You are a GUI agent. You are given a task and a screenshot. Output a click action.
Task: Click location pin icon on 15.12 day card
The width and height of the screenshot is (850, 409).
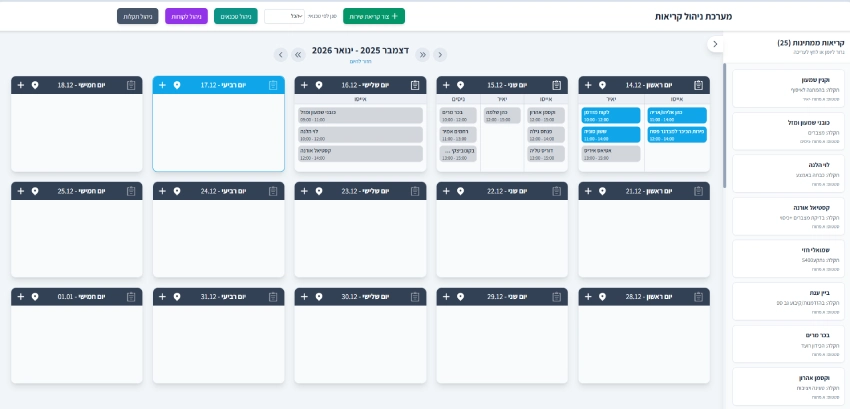tap(461, 85)
